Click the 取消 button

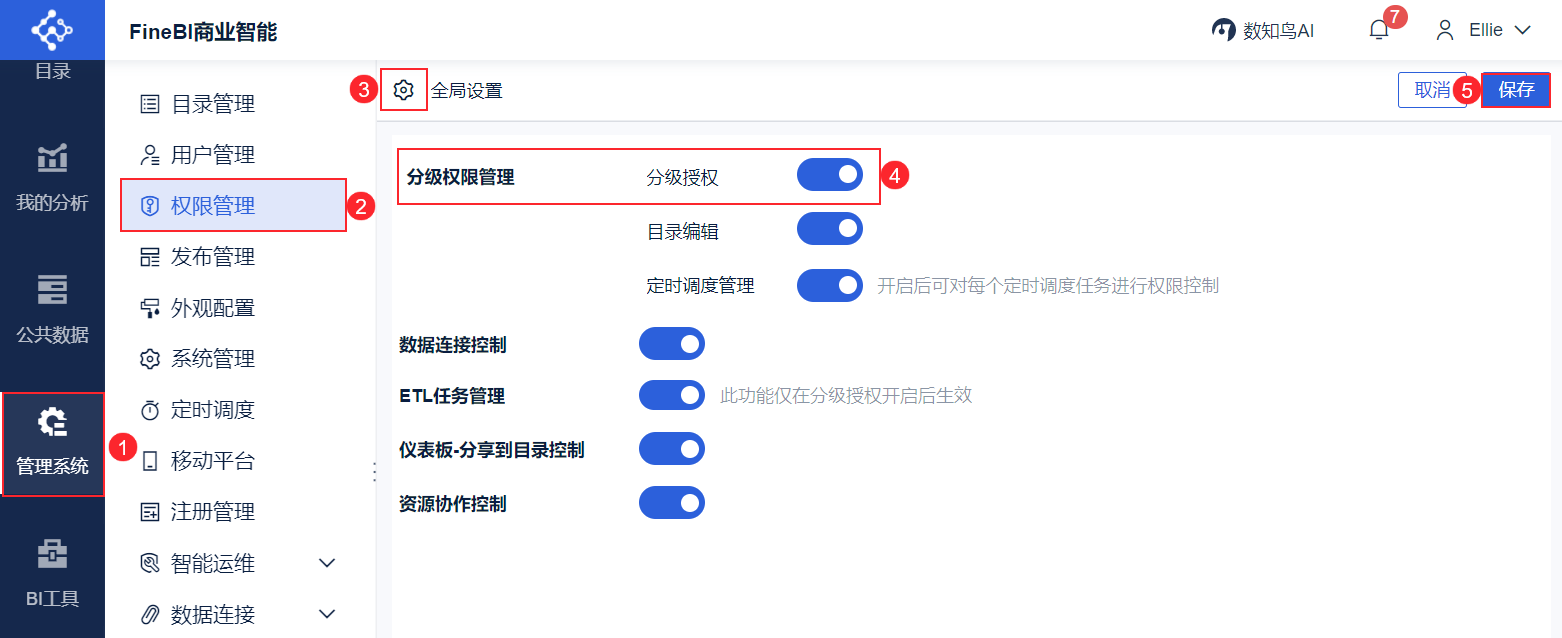click(1432, 90)
